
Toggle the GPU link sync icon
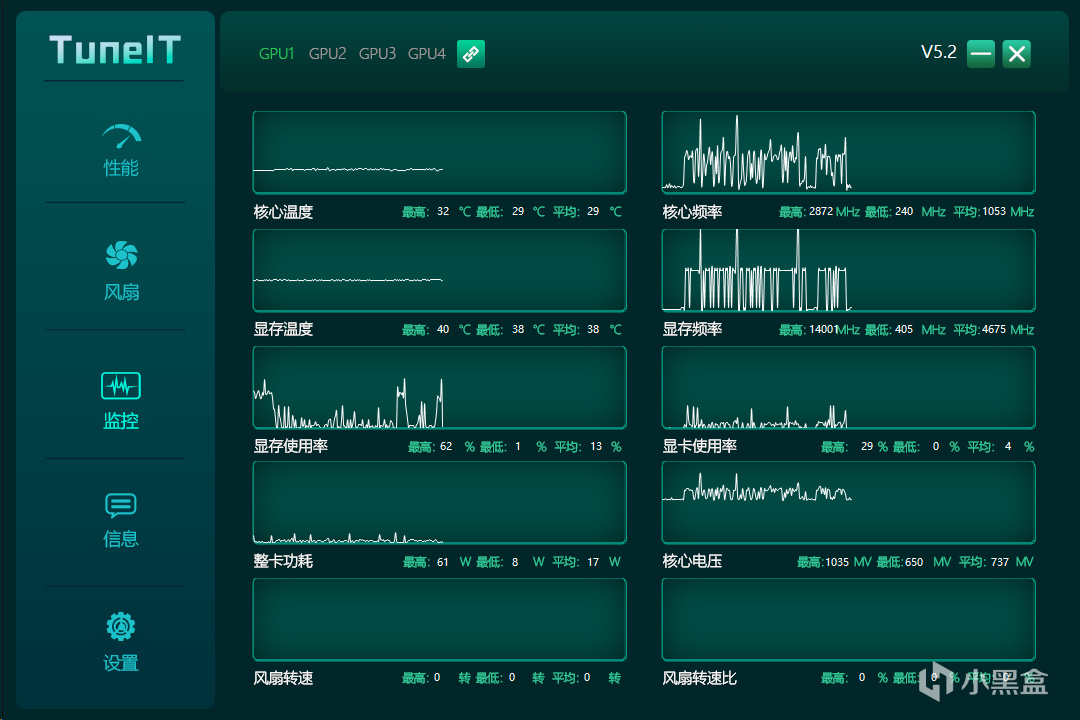471,54
